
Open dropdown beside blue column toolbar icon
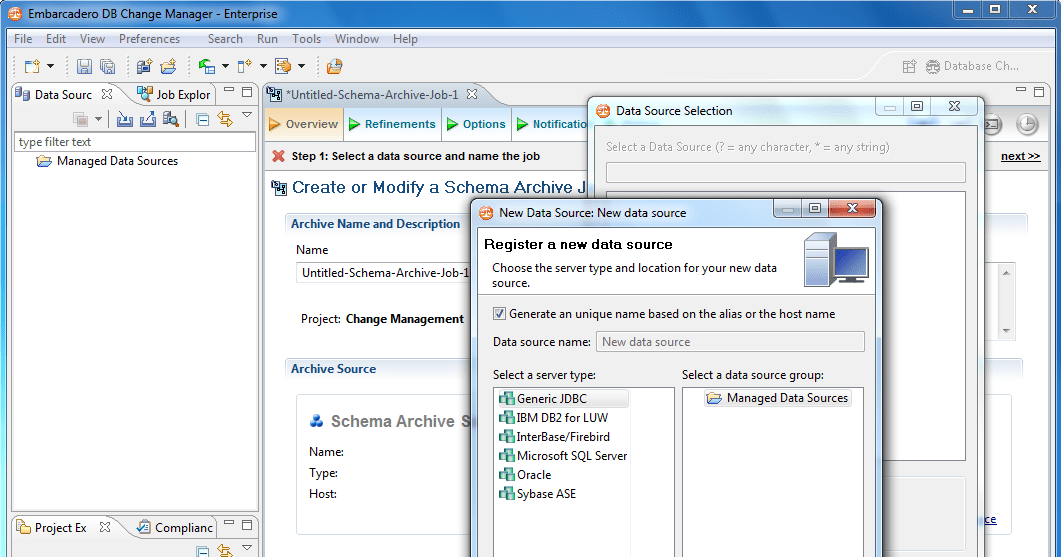click(x=263, y=66)
